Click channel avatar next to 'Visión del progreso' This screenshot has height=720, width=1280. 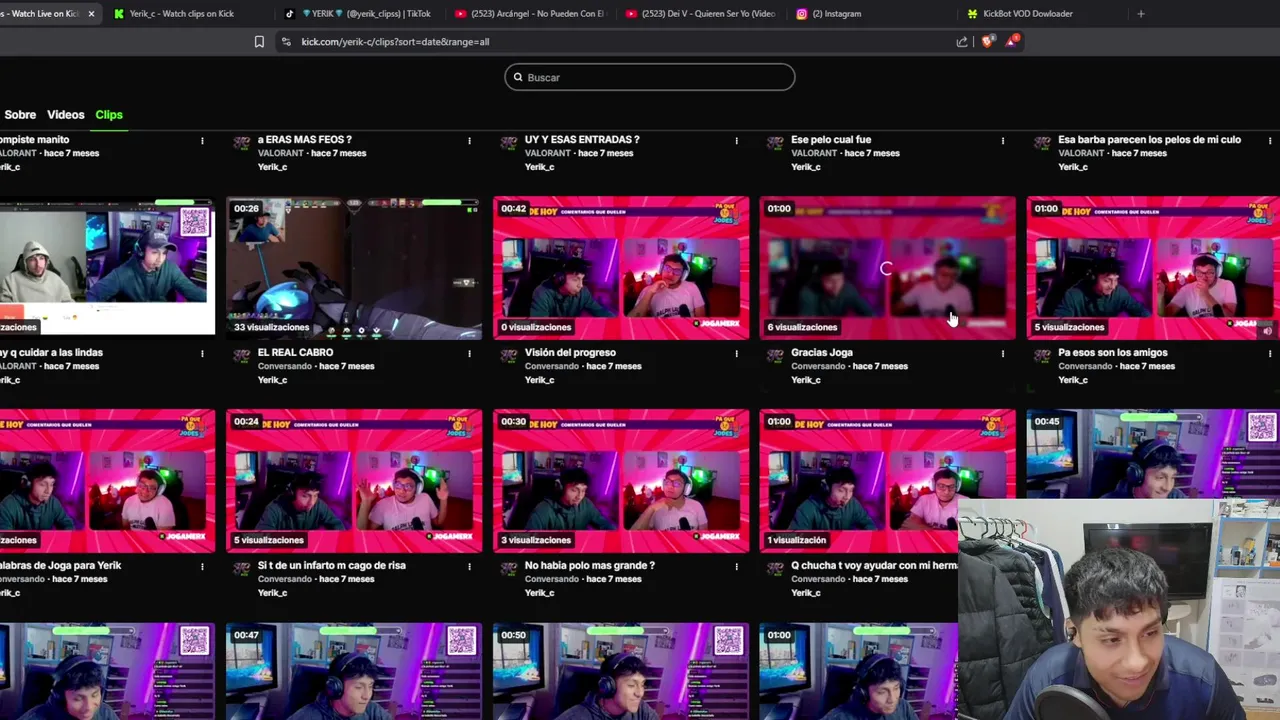point(508,356)
